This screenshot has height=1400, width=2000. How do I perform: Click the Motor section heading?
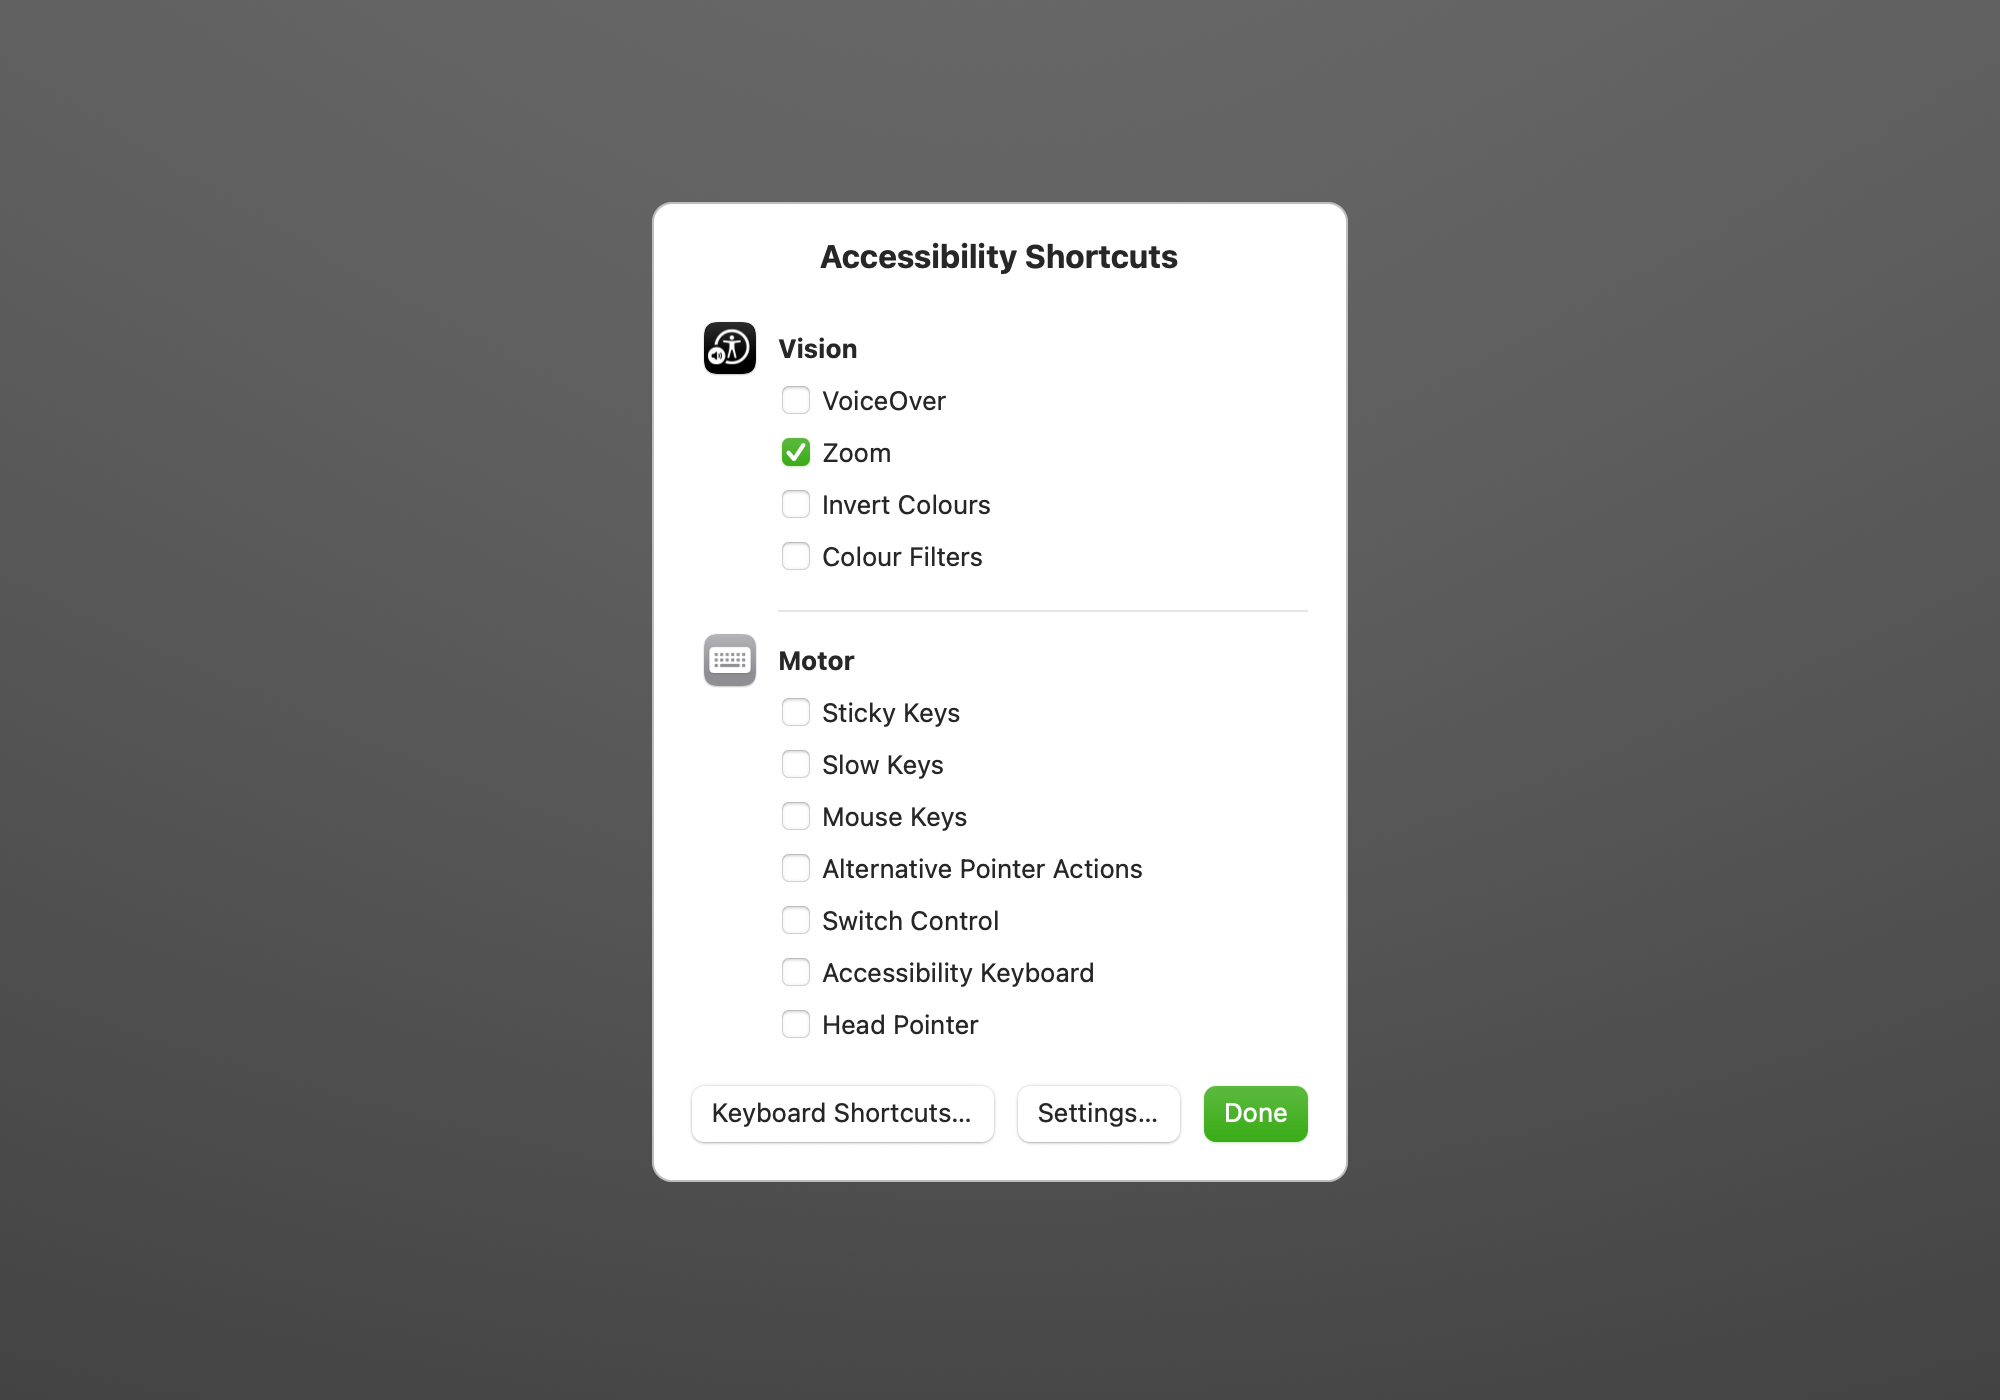pos(816,661)
